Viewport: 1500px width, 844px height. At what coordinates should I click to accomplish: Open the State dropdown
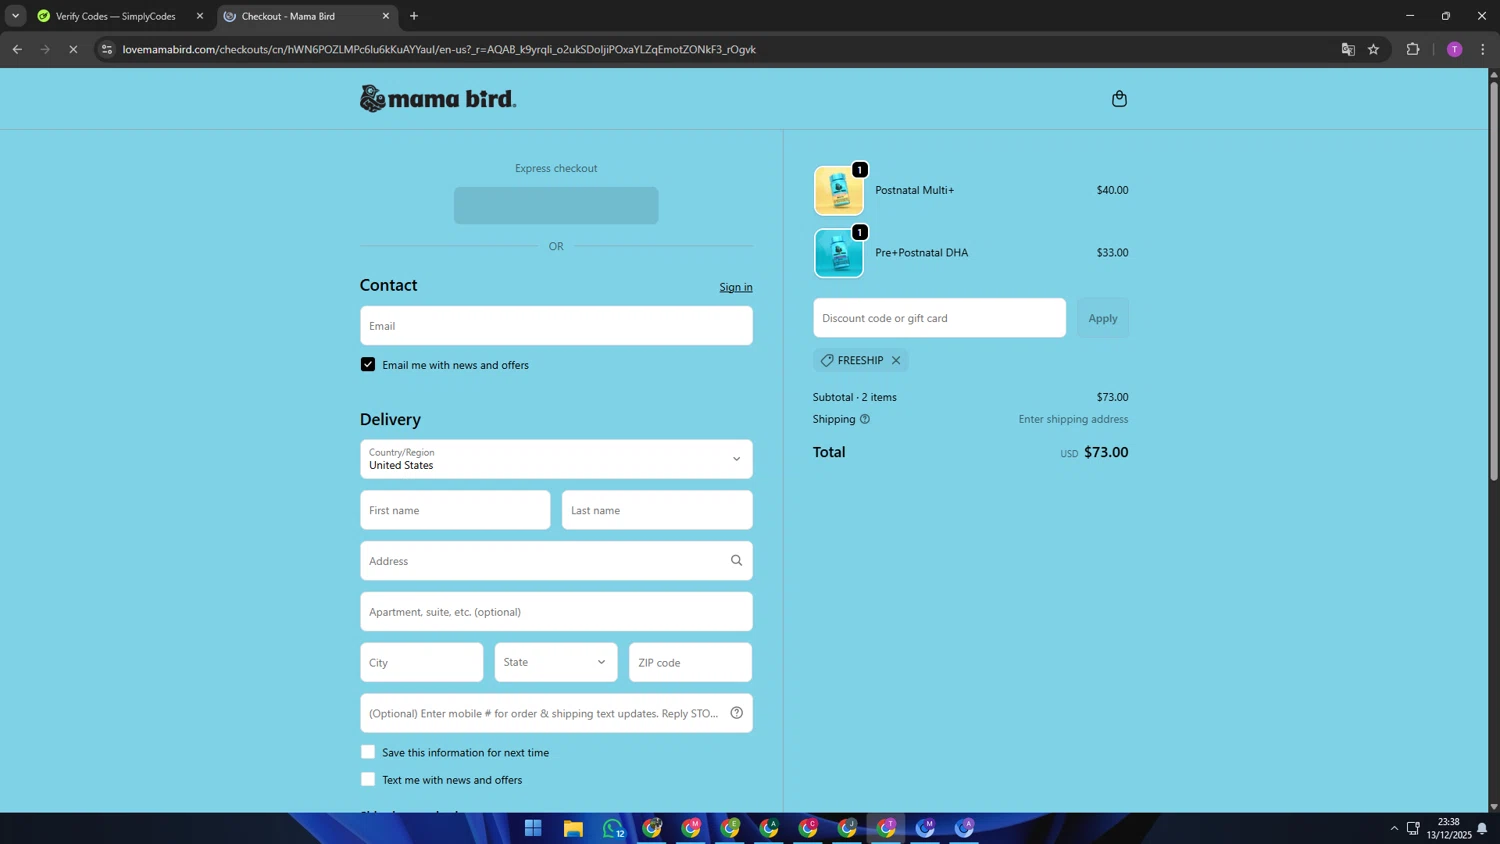point(556,662)
